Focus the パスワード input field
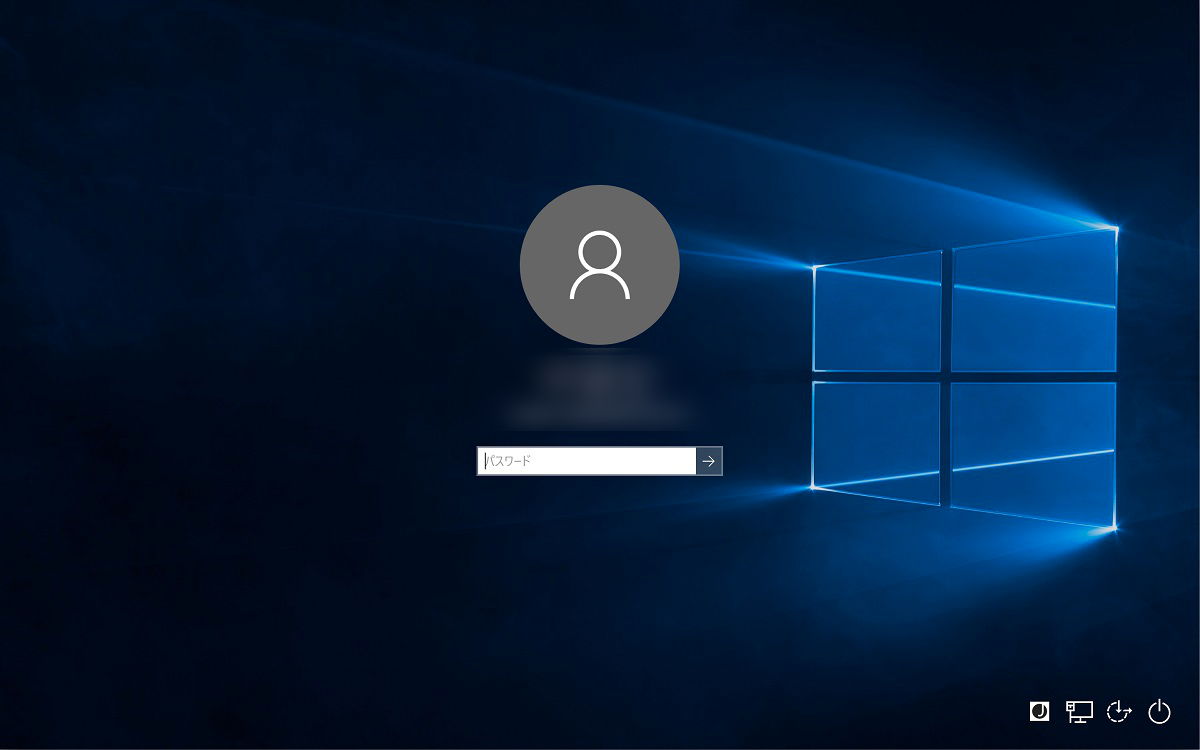The width and height of the screenshot is (1200, 750). pos(587,461)
